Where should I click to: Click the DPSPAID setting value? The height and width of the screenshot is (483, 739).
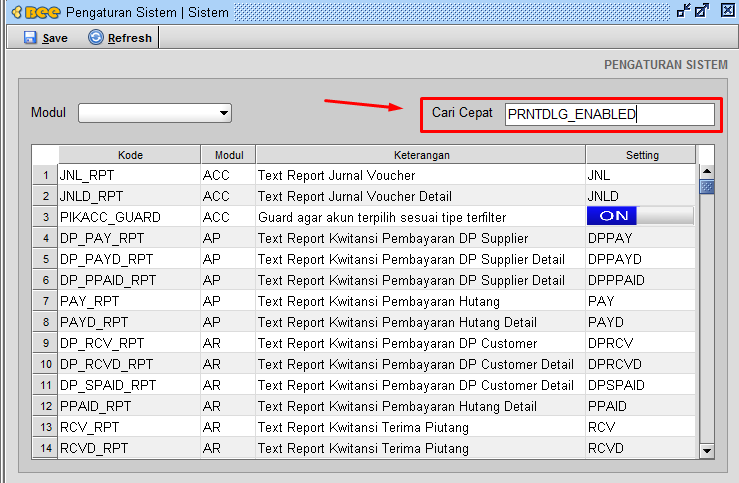(x=640, y=385)
